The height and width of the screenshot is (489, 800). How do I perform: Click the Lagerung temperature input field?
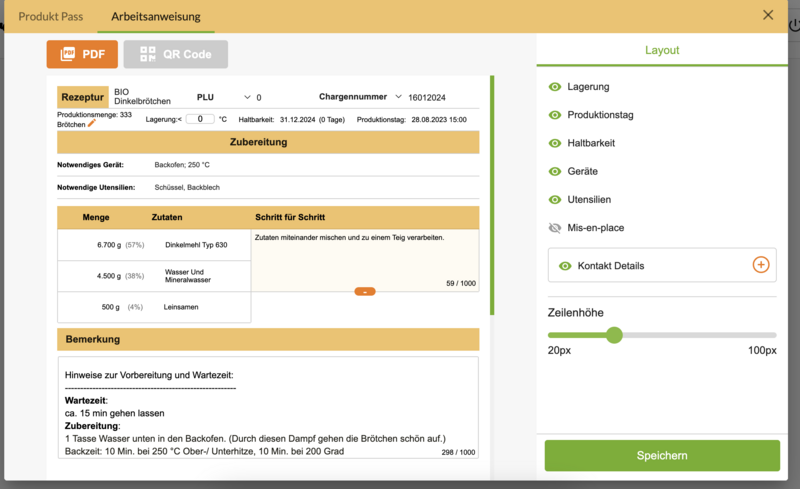click(200, 119)
